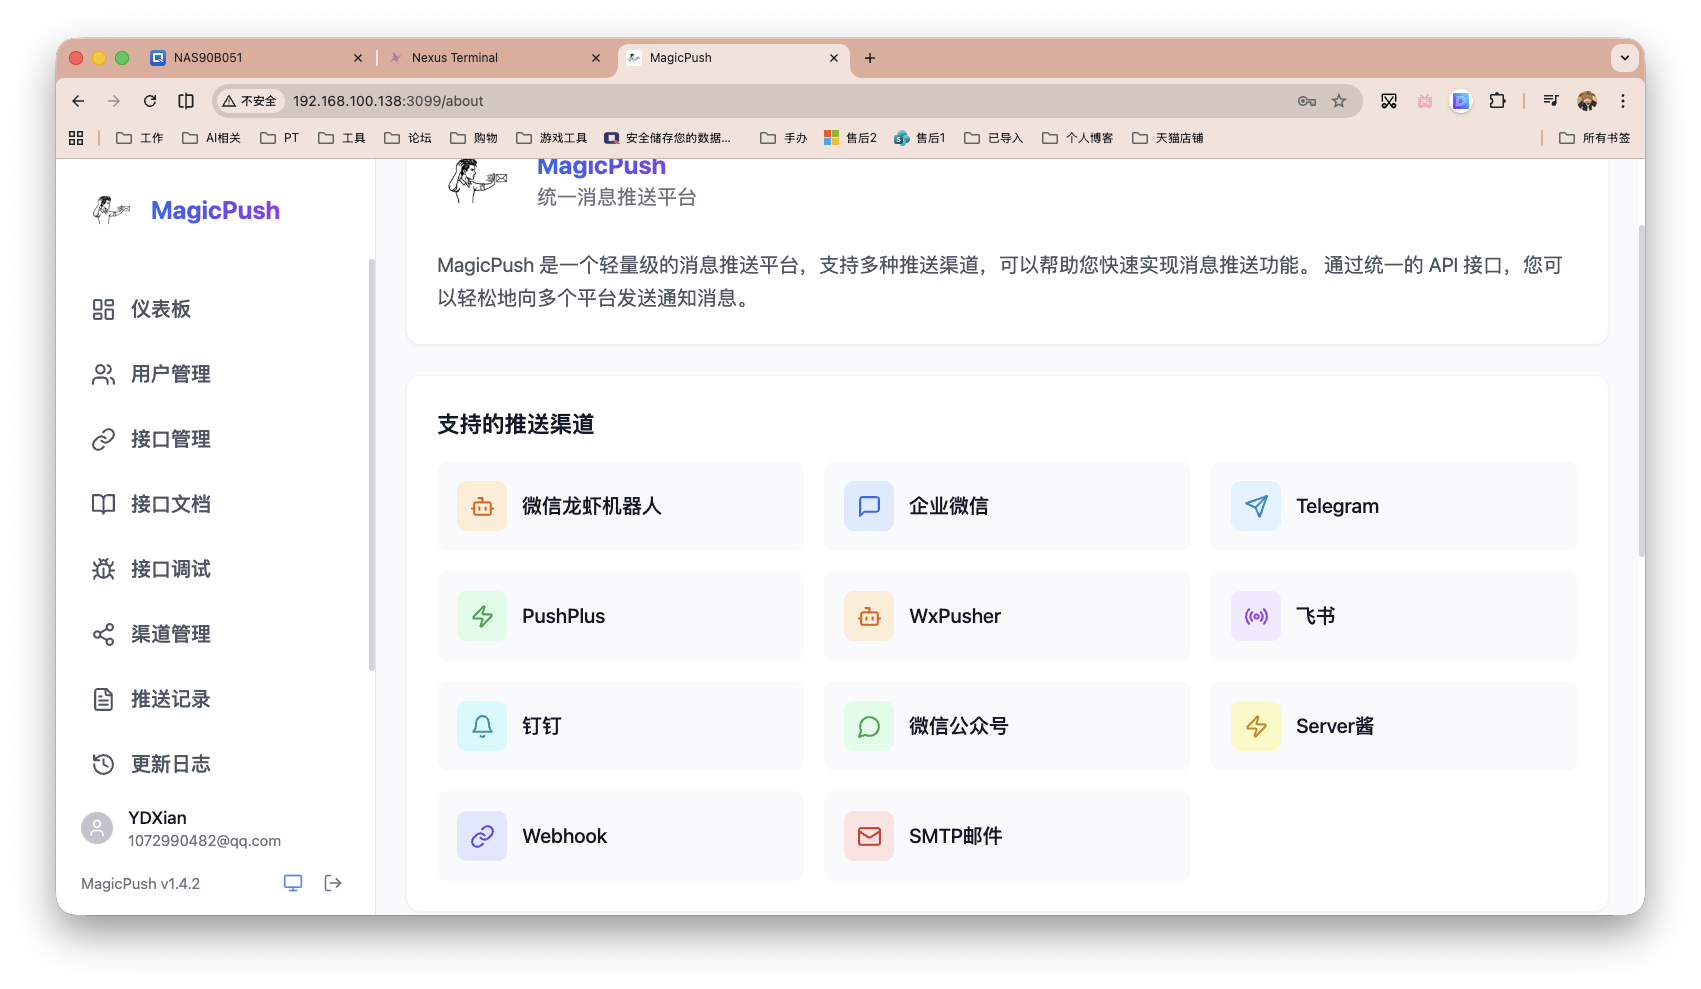Select the 用户管理 user management icon

pyautogui.click(x=102, y=374)
